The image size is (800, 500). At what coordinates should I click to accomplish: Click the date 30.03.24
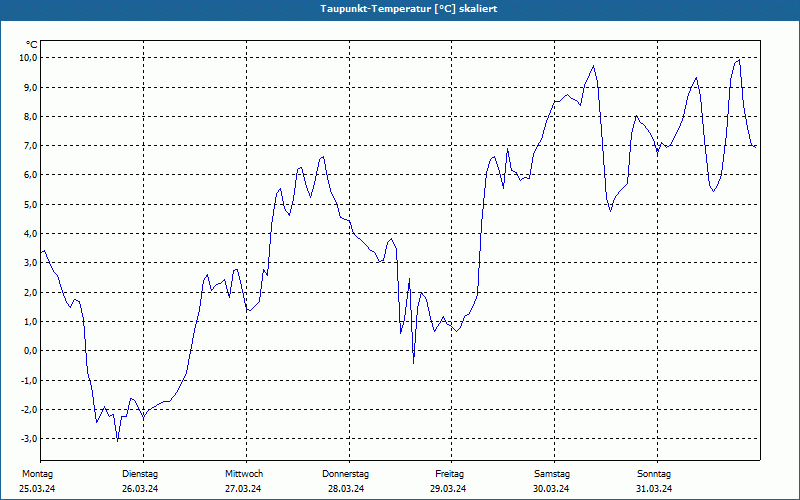tap(551, 489)
